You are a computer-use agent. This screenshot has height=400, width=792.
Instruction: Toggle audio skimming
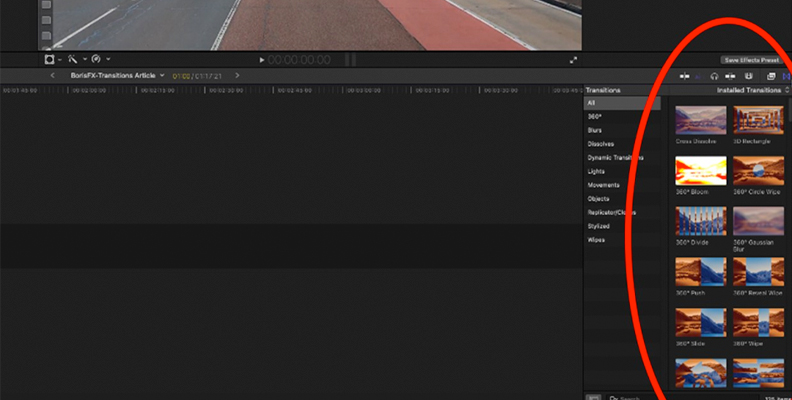point(699,76)
